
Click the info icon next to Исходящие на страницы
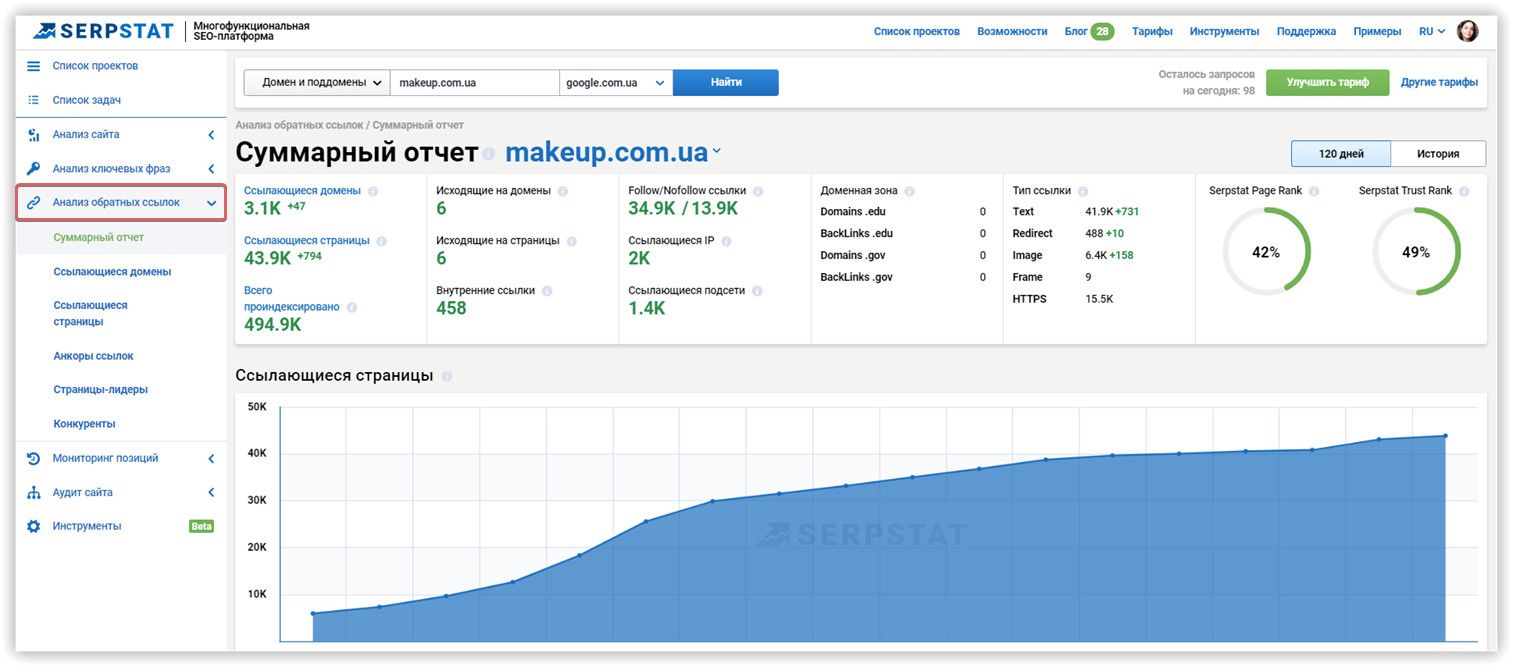571,241
